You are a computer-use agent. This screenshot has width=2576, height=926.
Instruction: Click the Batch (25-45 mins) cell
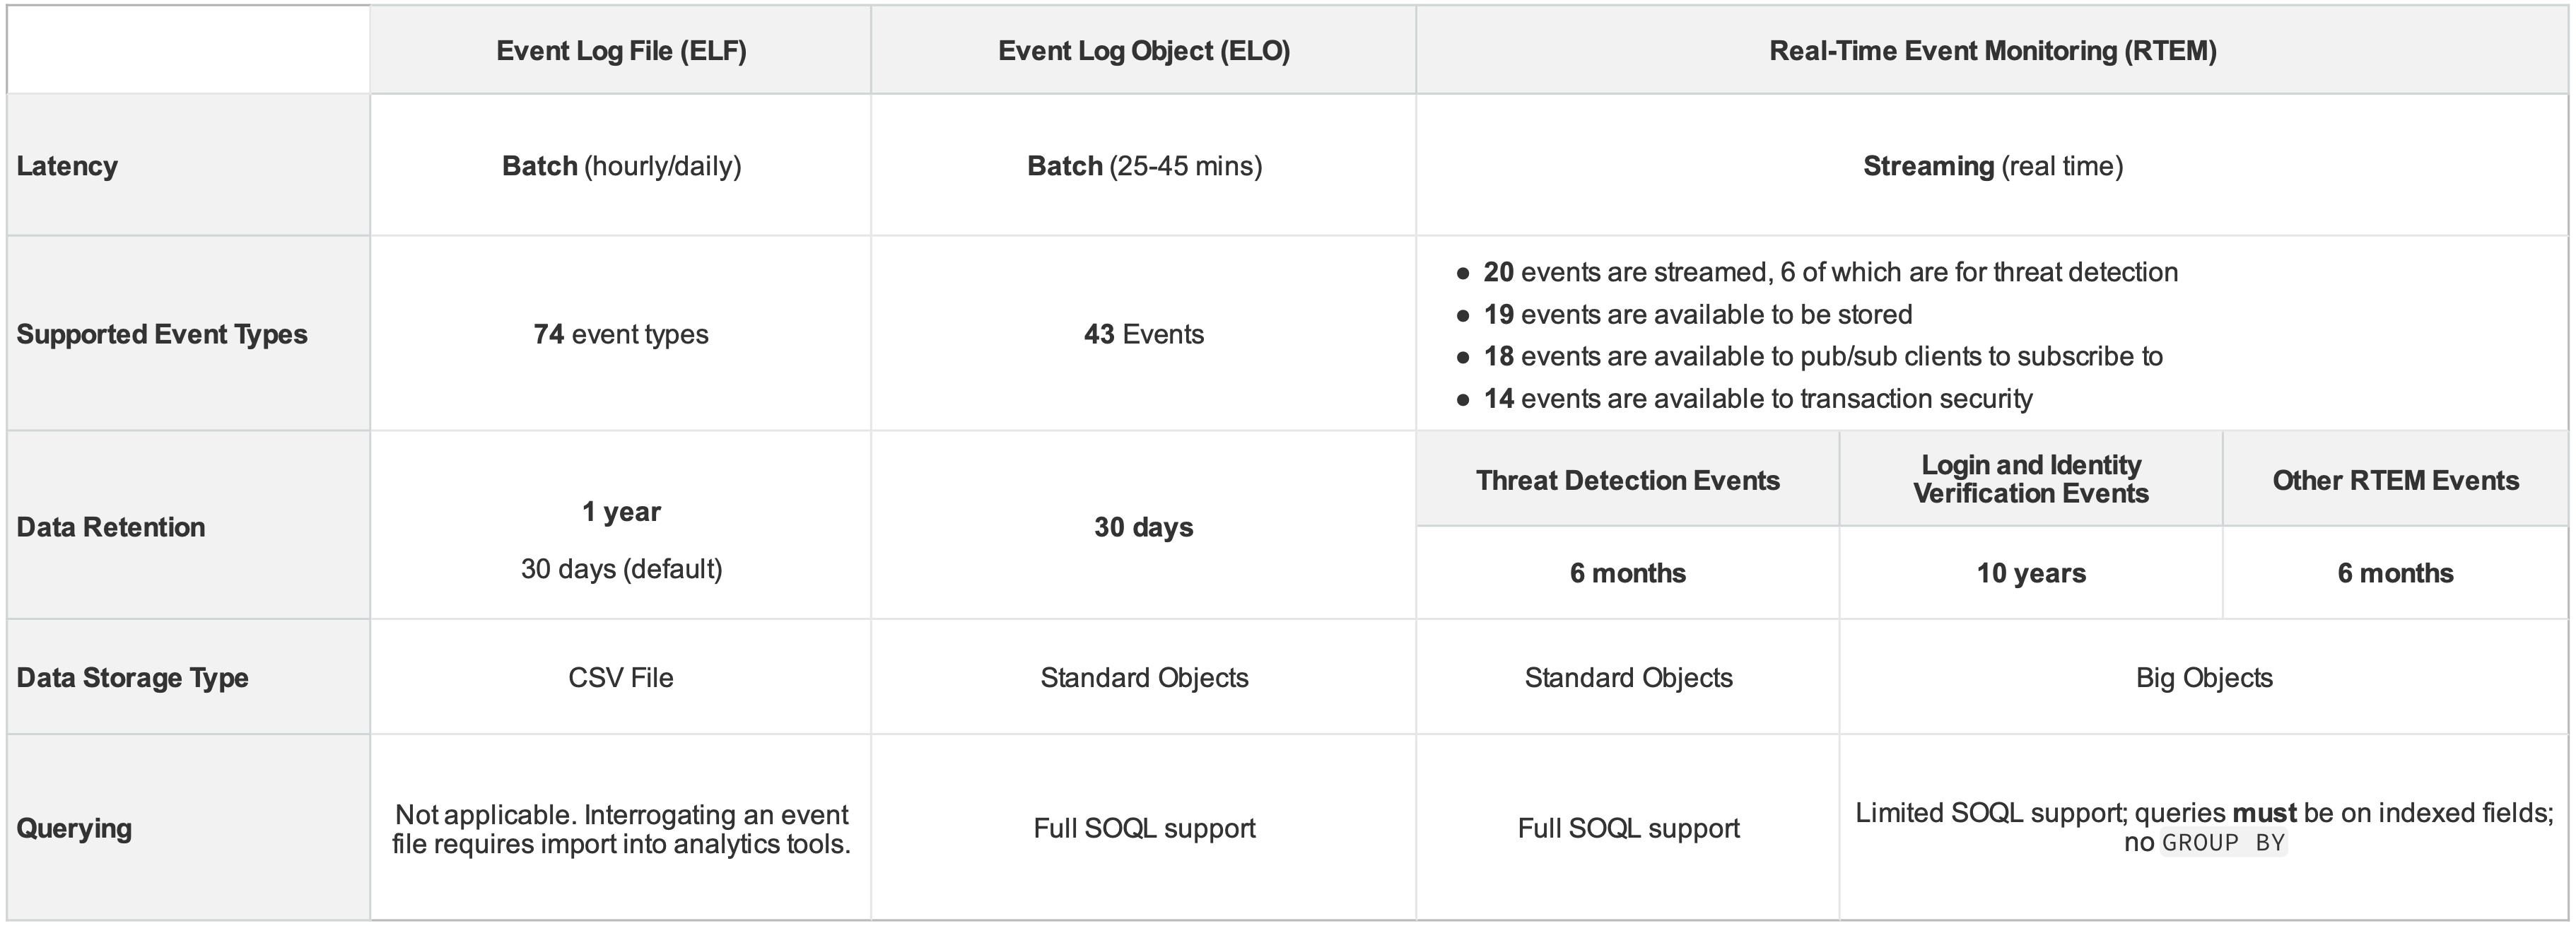pos(1144,166)
